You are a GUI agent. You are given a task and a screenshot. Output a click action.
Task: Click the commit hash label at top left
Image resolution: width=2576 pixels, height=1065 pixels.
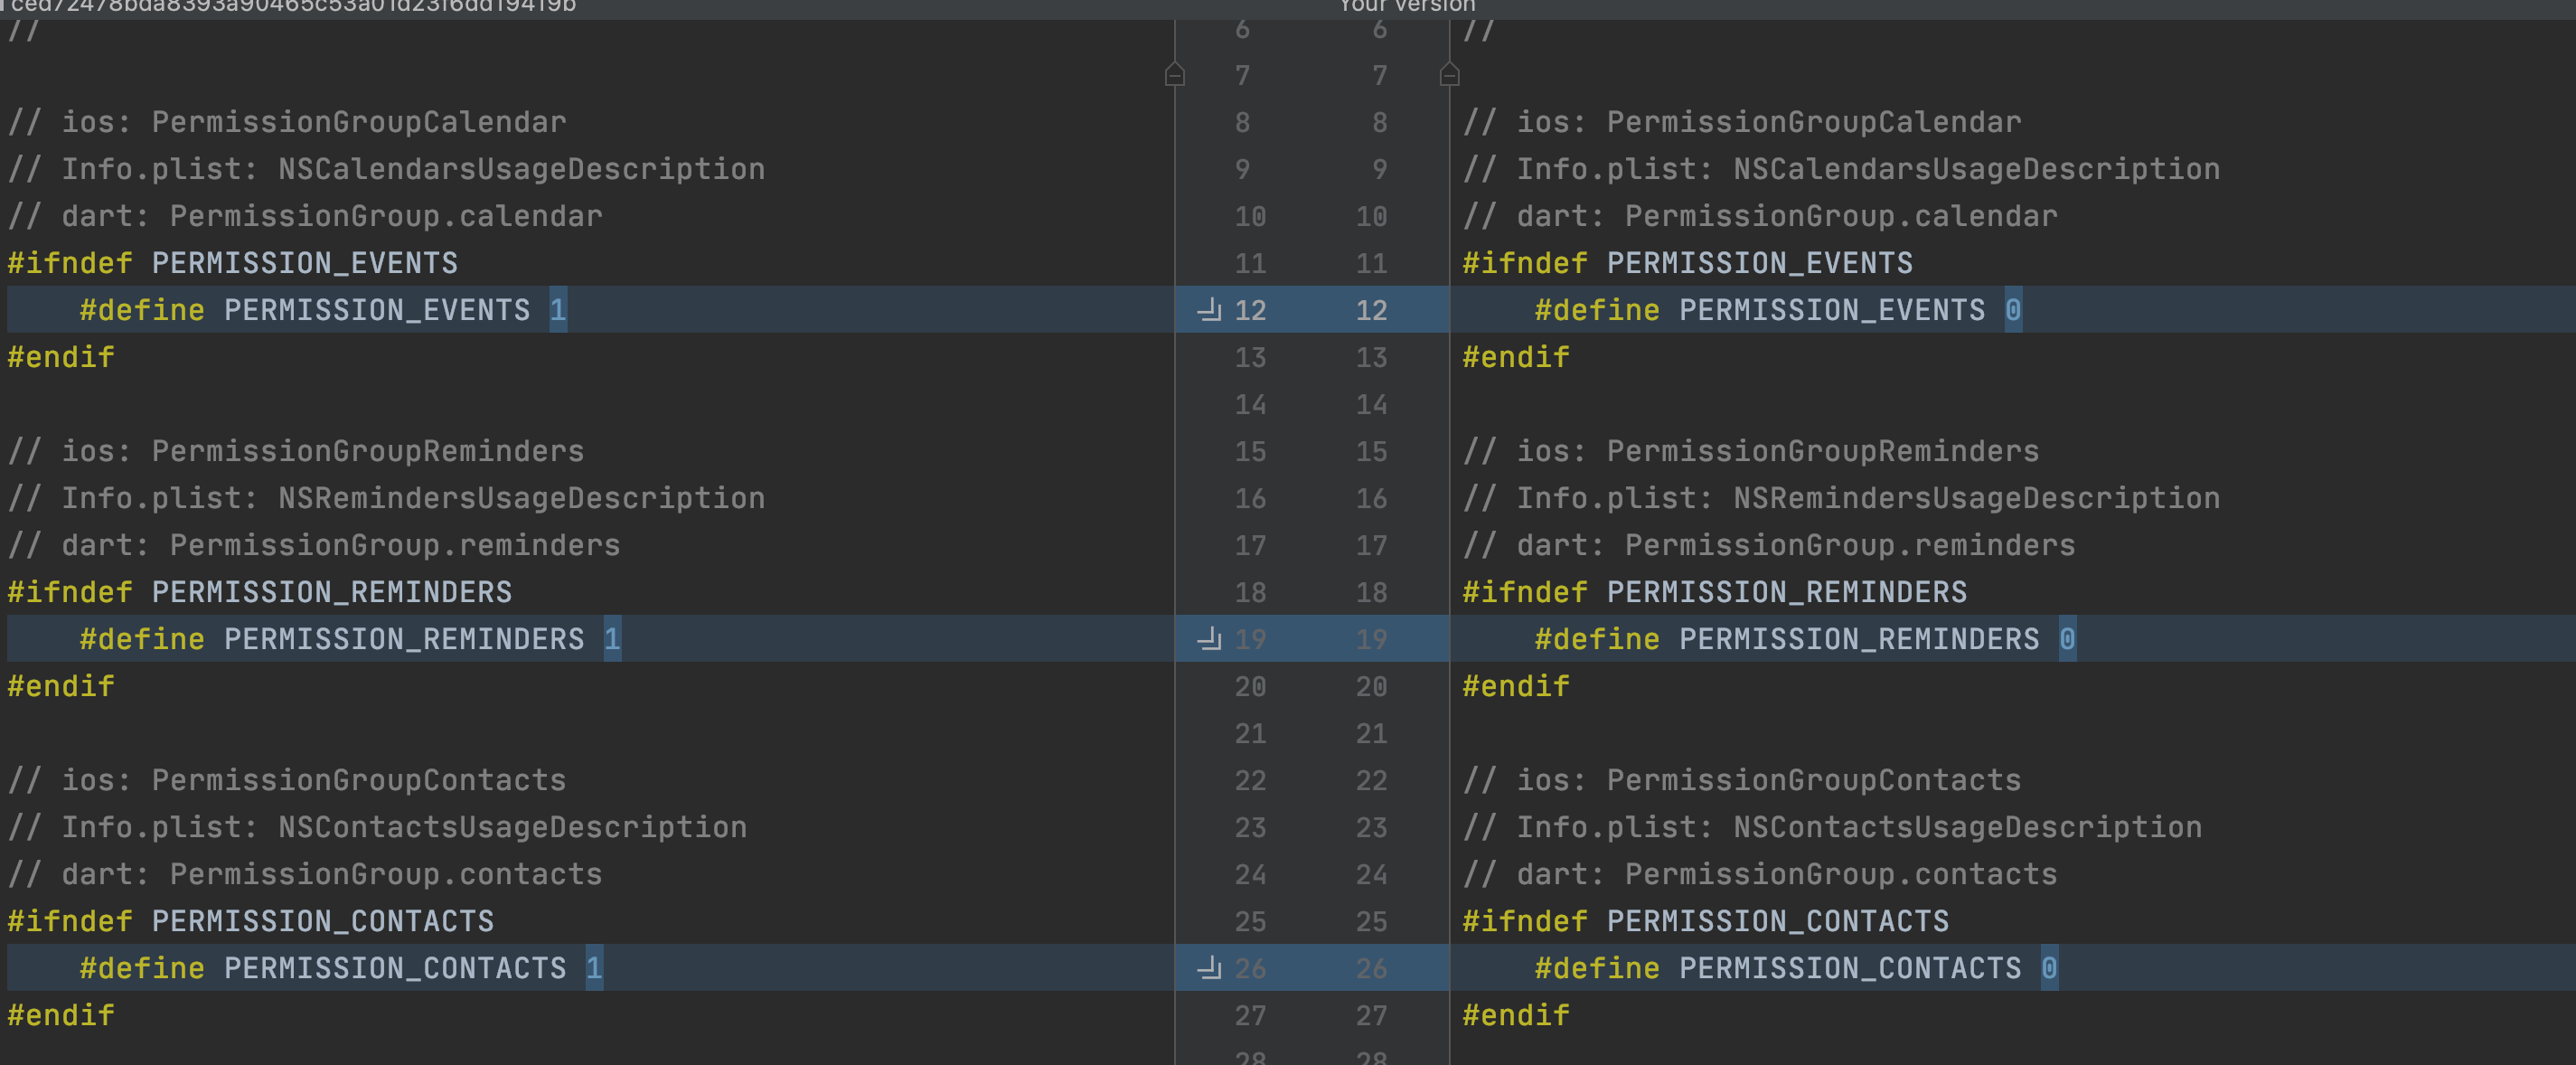coord(290,6)
